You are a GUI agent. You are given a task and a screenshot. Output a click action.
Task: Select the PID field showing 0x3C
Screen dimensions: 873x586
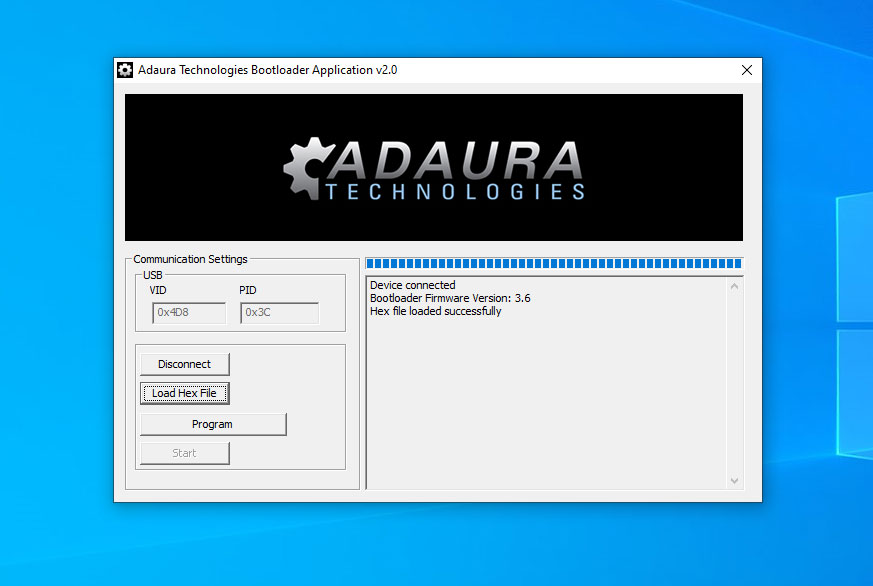tap(279, 313)
